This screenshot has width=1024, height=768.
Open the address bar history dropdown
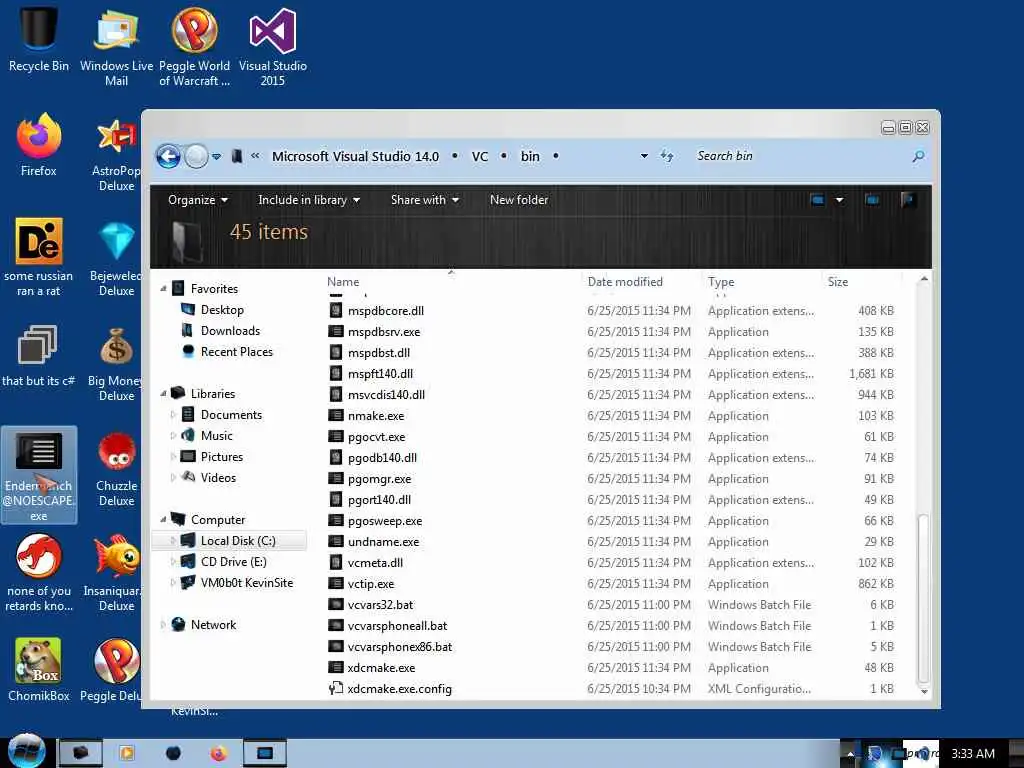tap(644, 156)
